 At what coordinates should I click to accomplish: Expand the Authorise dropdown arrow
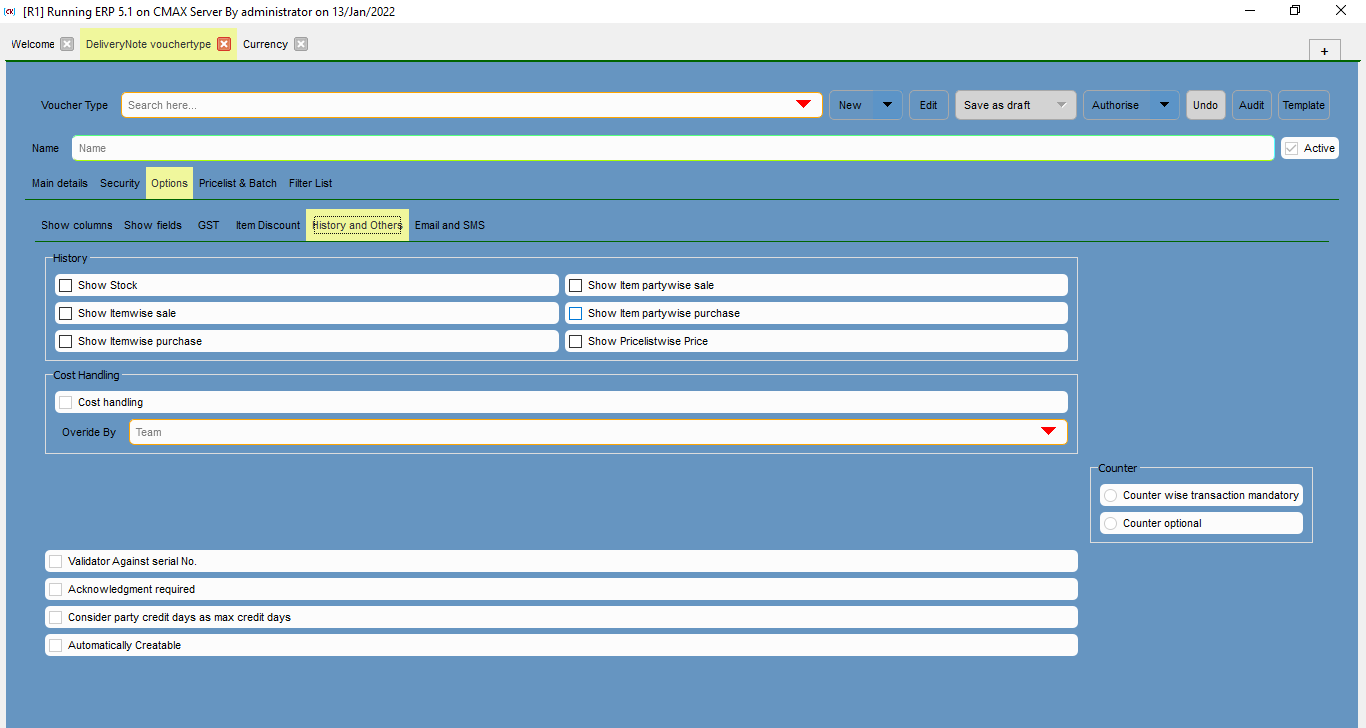click(x=1164, y=105)
